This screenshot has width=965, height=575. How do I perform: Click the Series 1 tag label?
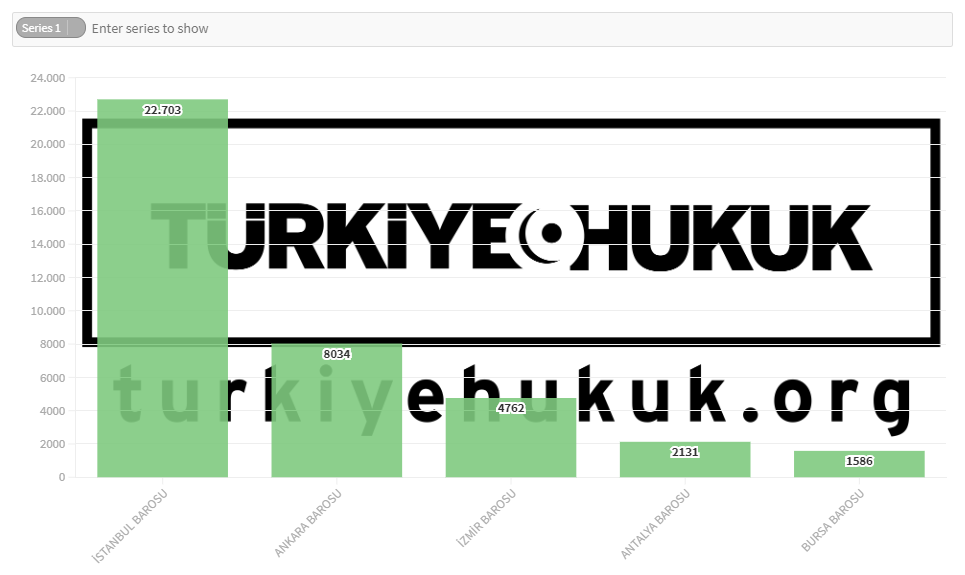(41, 28)
